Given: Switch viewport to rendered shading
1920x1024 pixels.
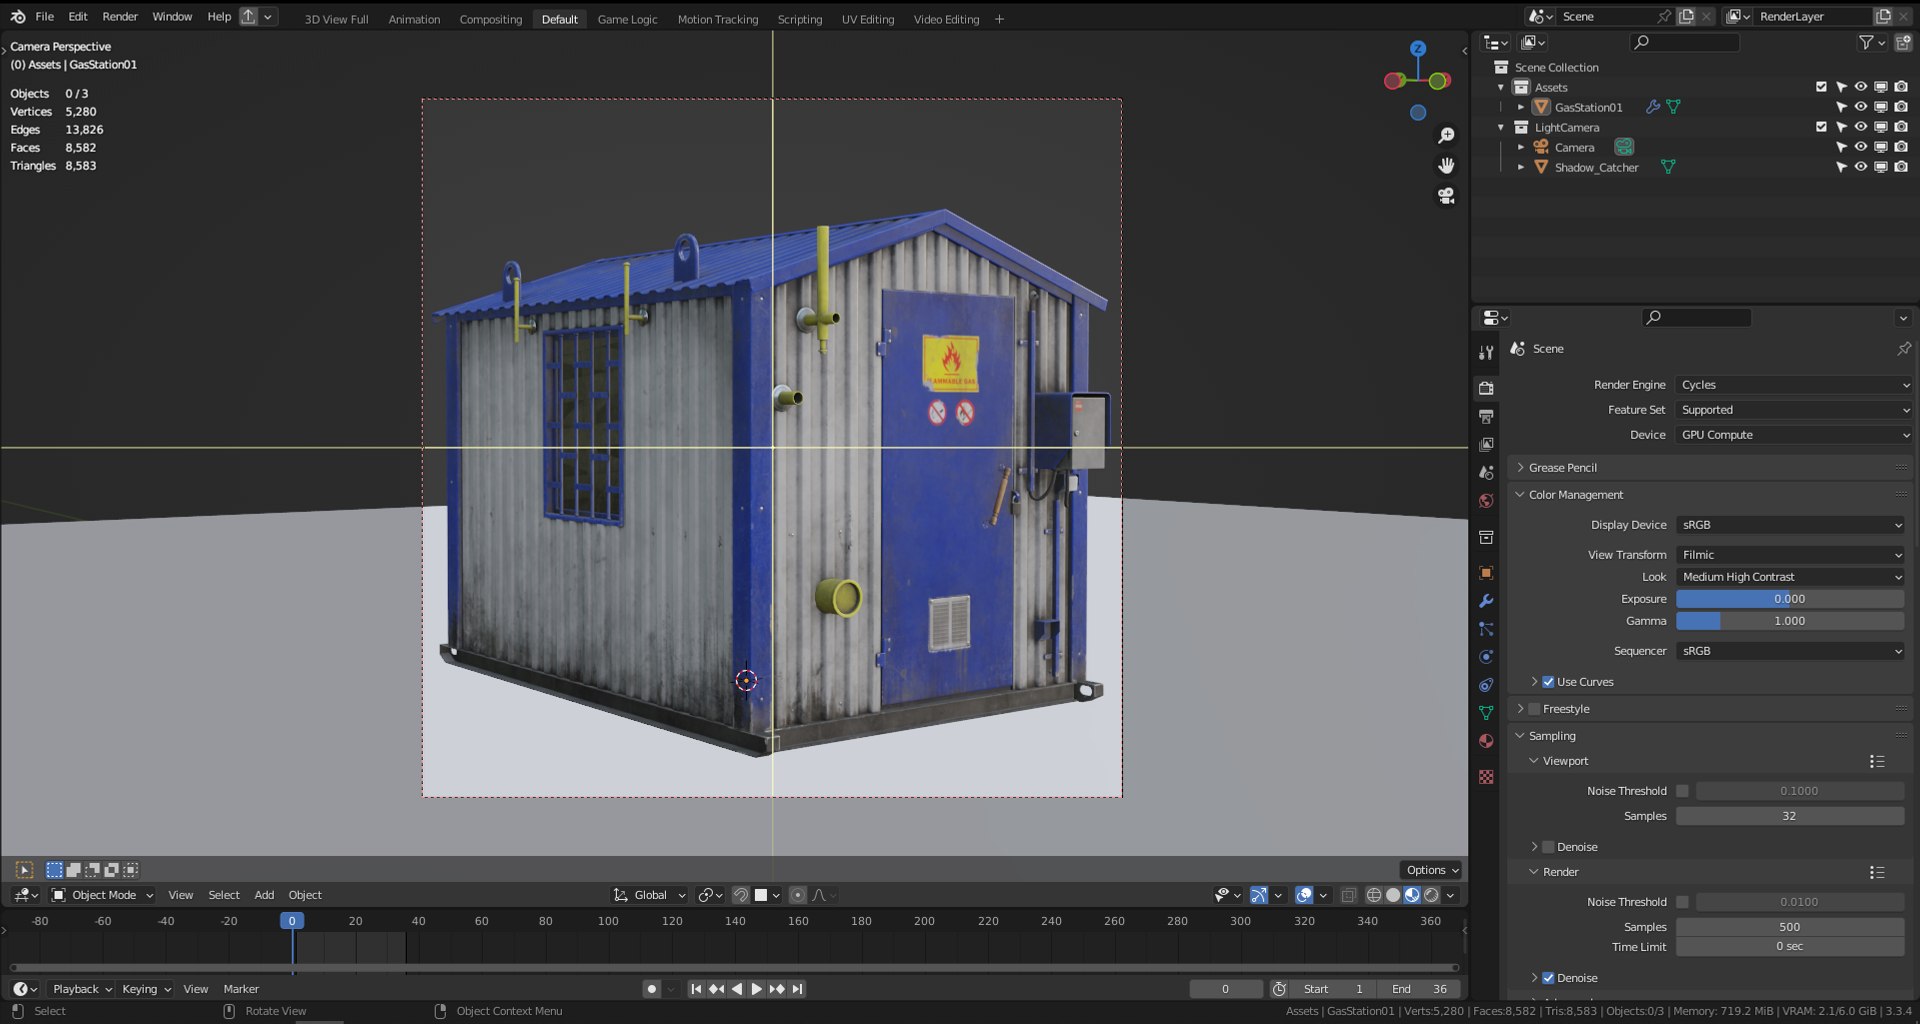Looking at the screenshot, I should pos(1431,895).
